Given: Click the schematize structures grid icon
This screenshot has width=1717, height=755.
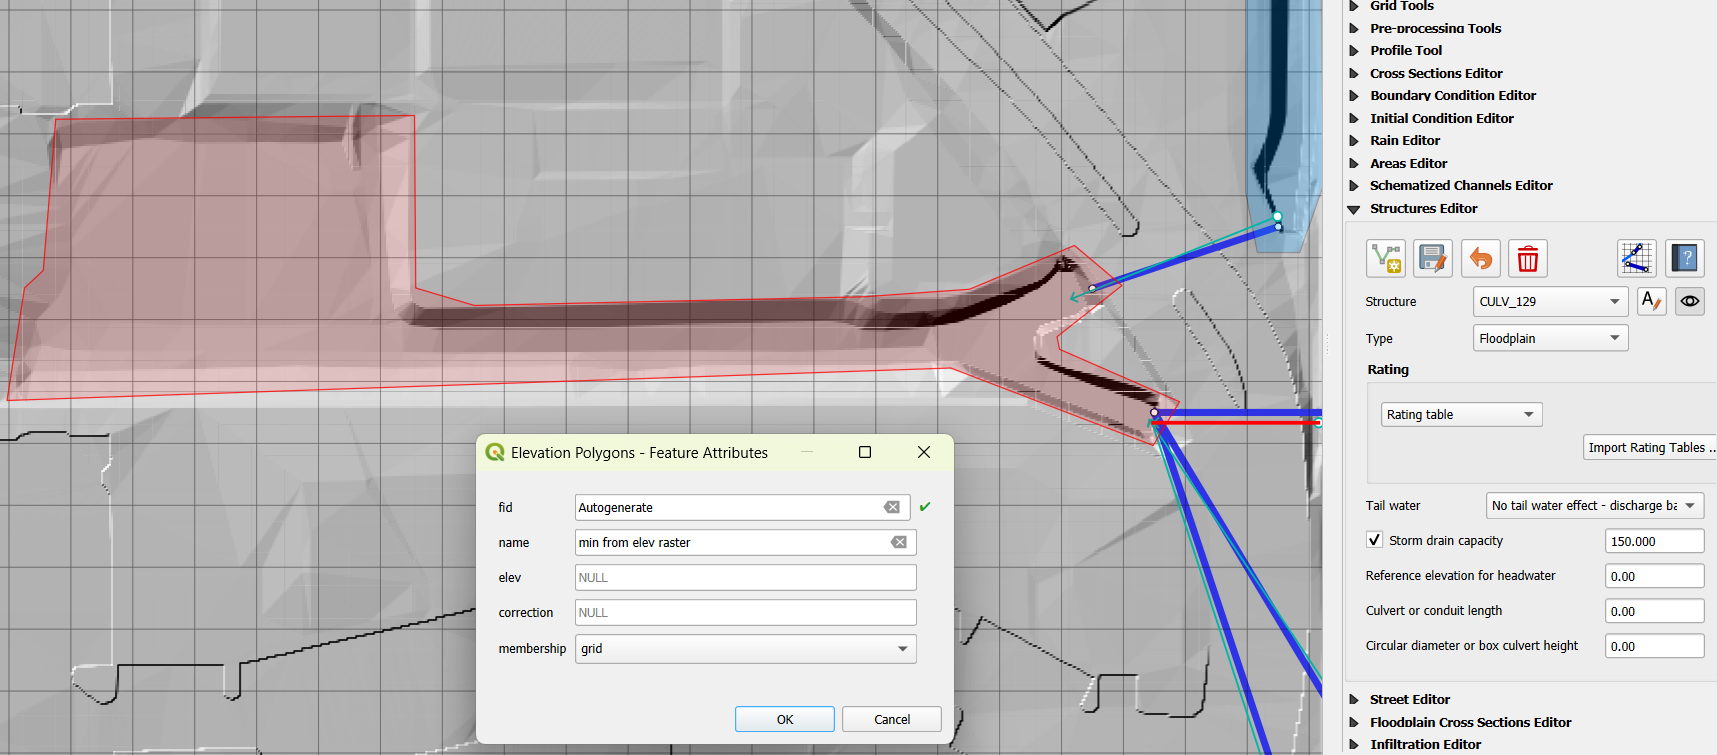Looking at the screenshot, I should point(1636,259).
